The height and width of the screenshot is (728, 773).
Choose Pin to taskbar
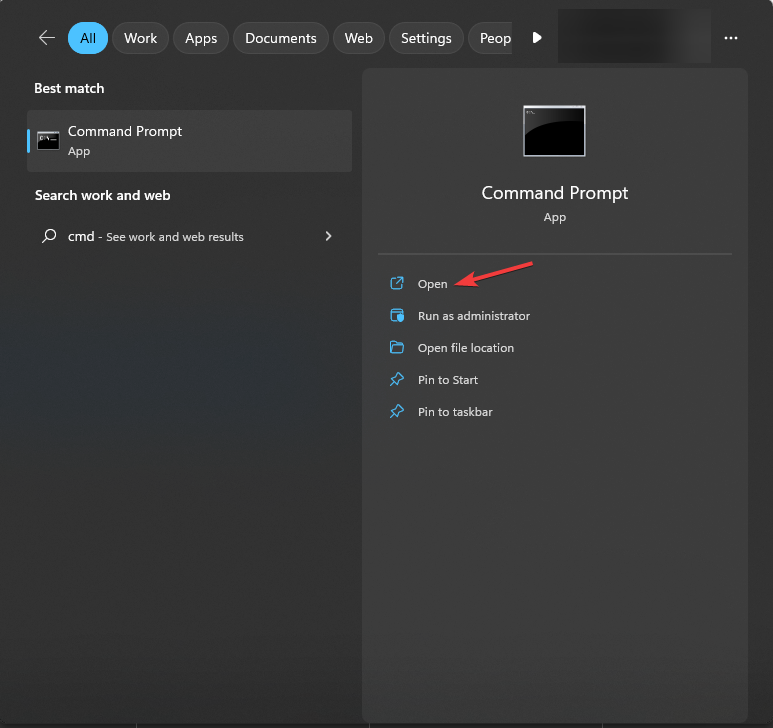coord(455,412)
